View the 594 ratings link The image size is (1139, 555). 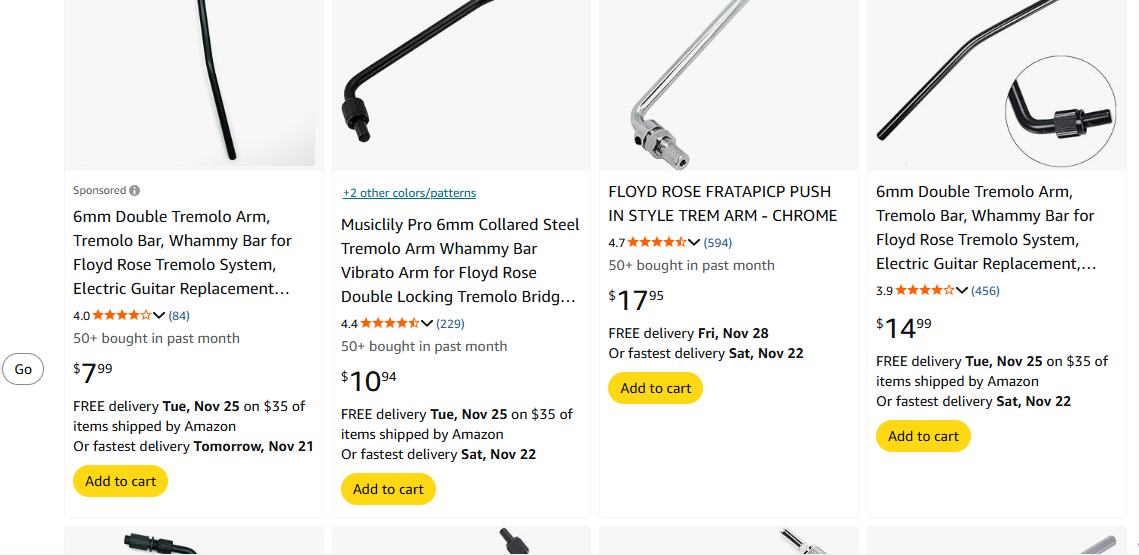pyautogui.click(x=718, y=243)
